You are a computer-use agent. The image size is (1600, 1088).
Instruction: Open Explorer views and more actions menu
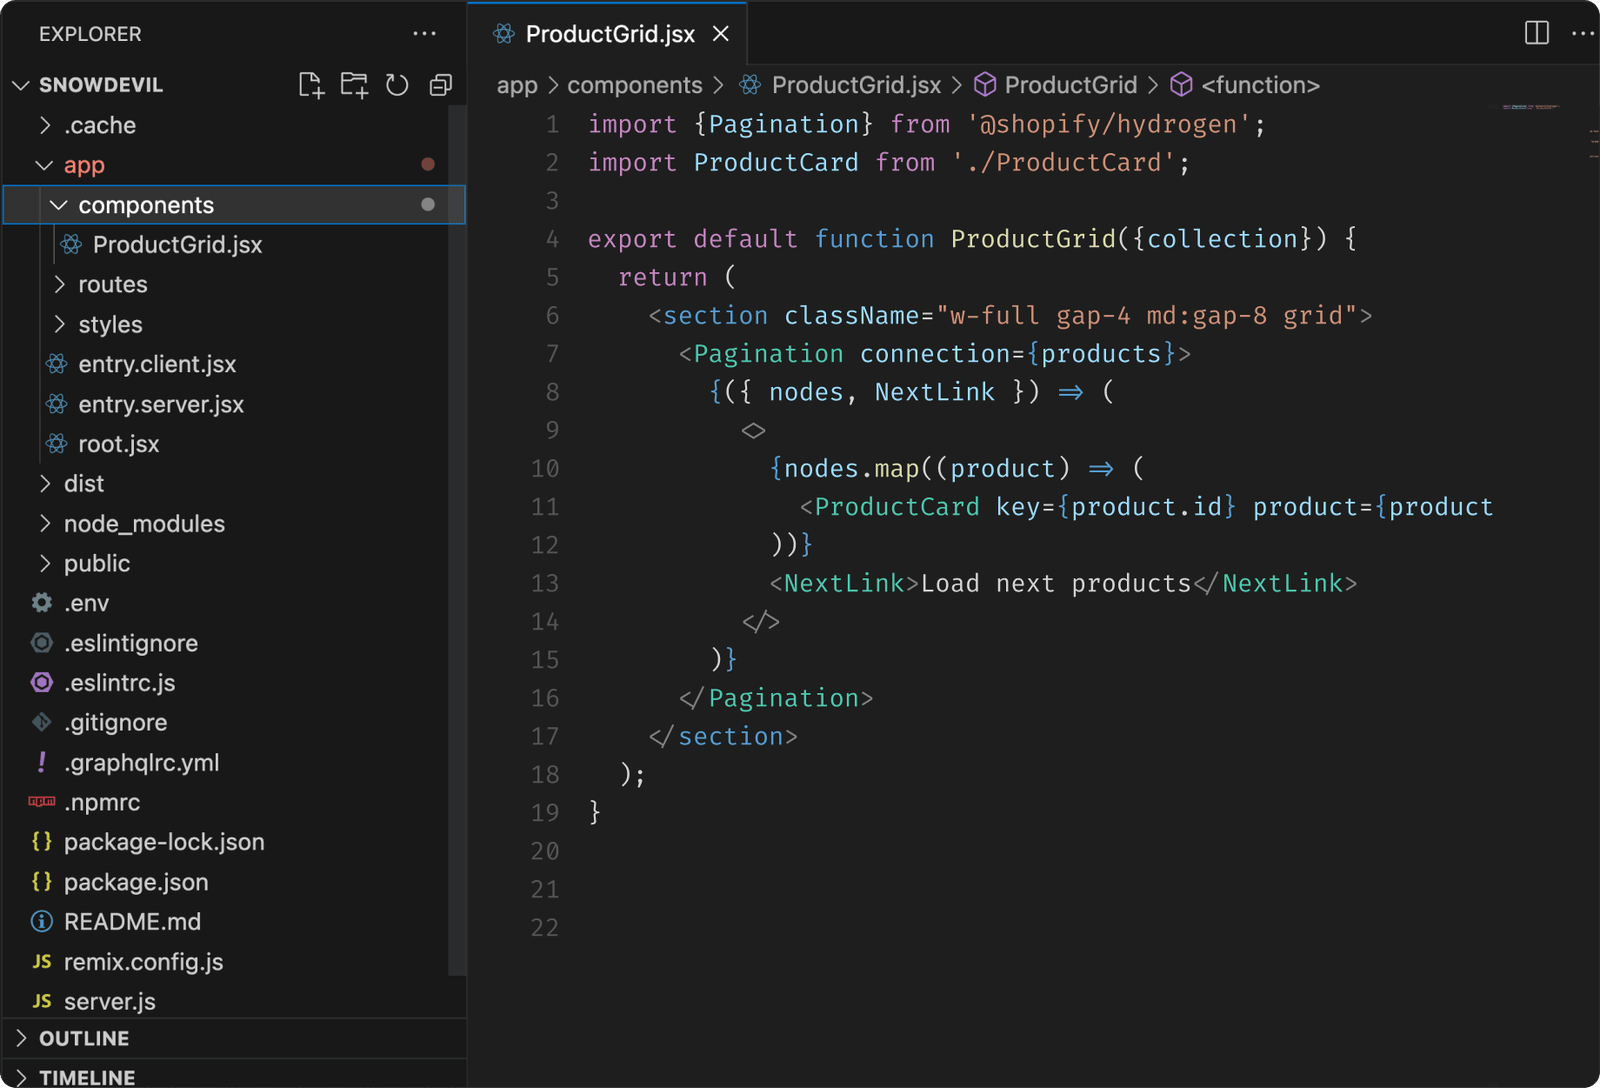pos(424,34)
